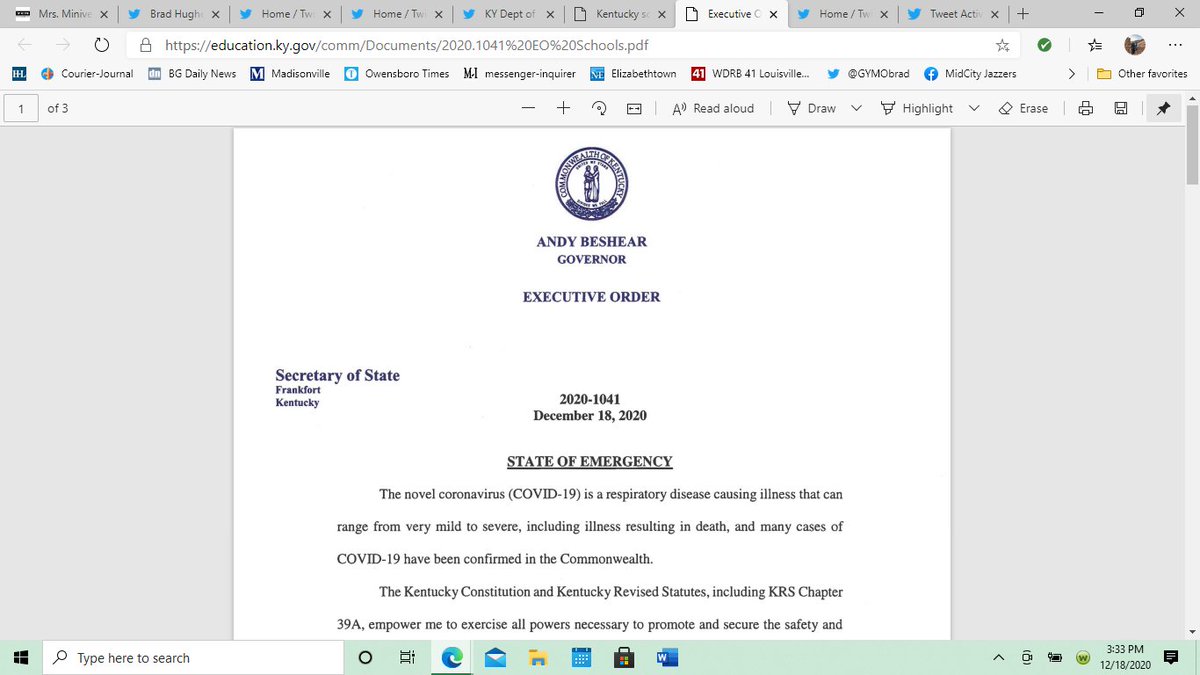Screen dimensions: 1200x675
Task: Open the @GYMObrad Twitter bookmark
Action: coord(869,73)
